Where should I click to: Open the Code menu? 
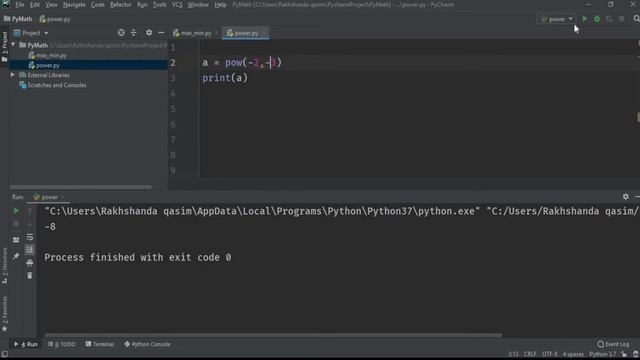(98, 5)
